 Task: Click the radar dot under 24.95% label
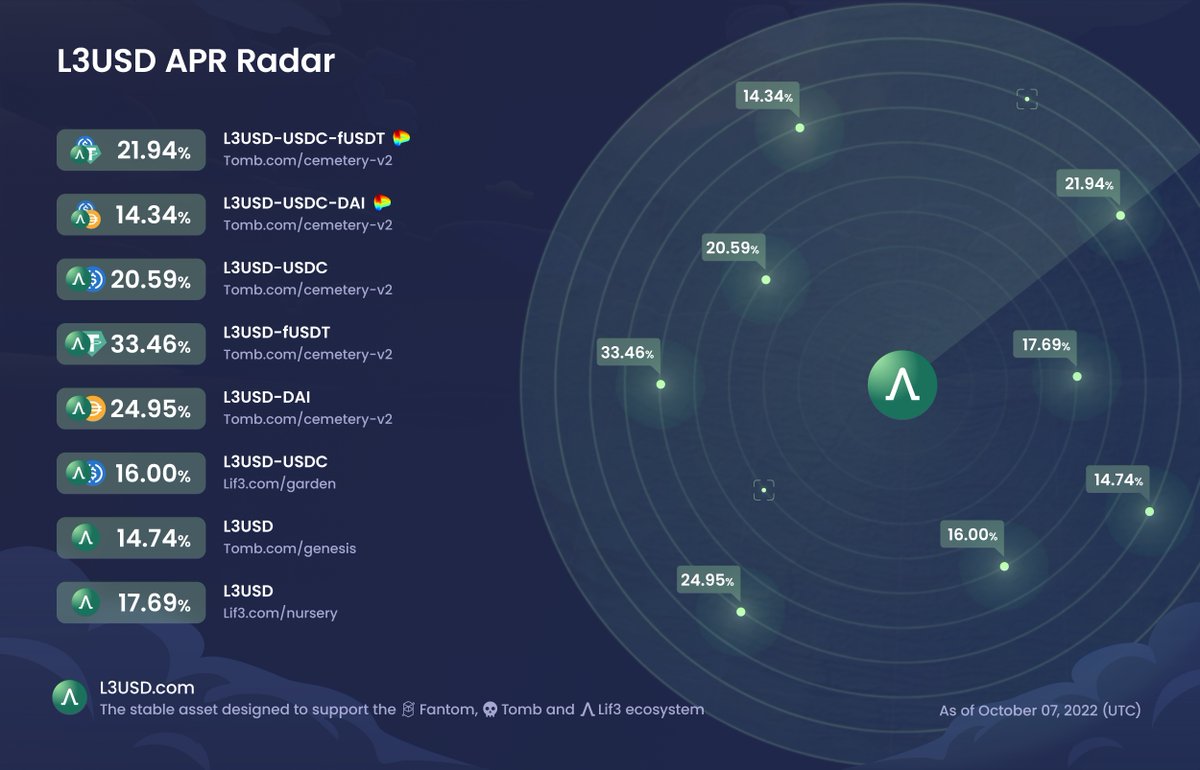(x=740, y=611)
